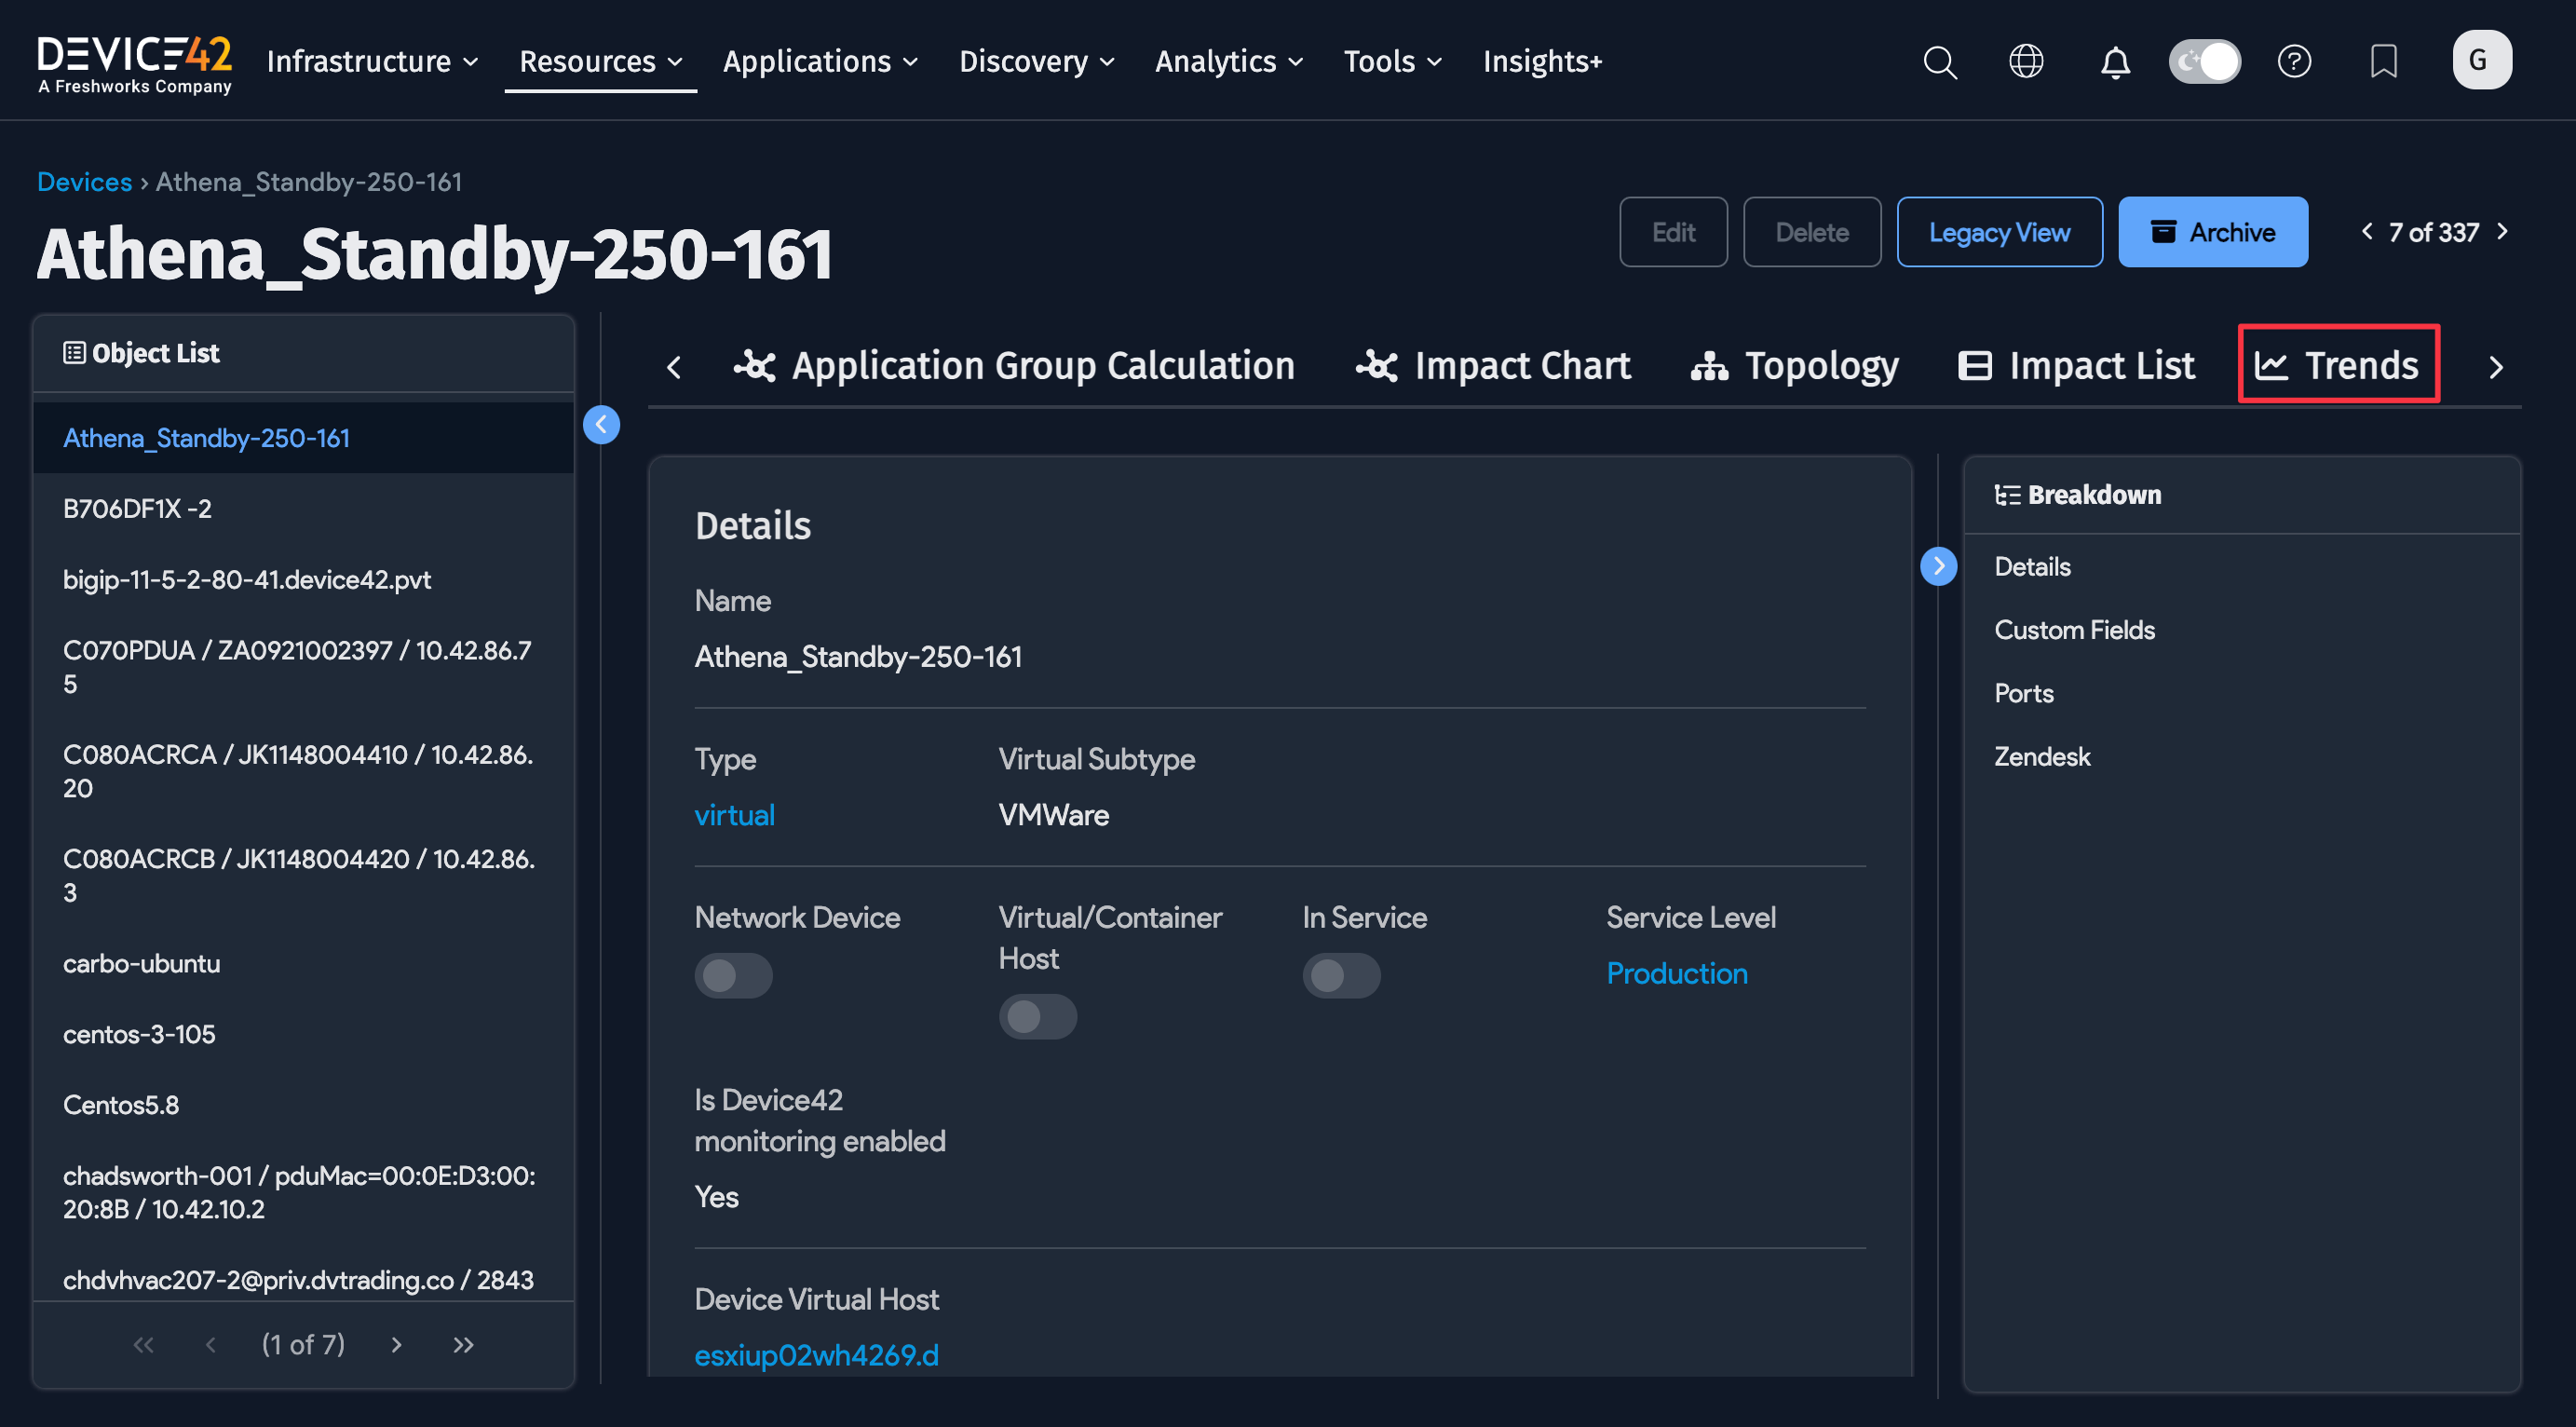Screen dimensions: 2576x1427
Task: Click the globe language icon
Action: coord(2026,62)
